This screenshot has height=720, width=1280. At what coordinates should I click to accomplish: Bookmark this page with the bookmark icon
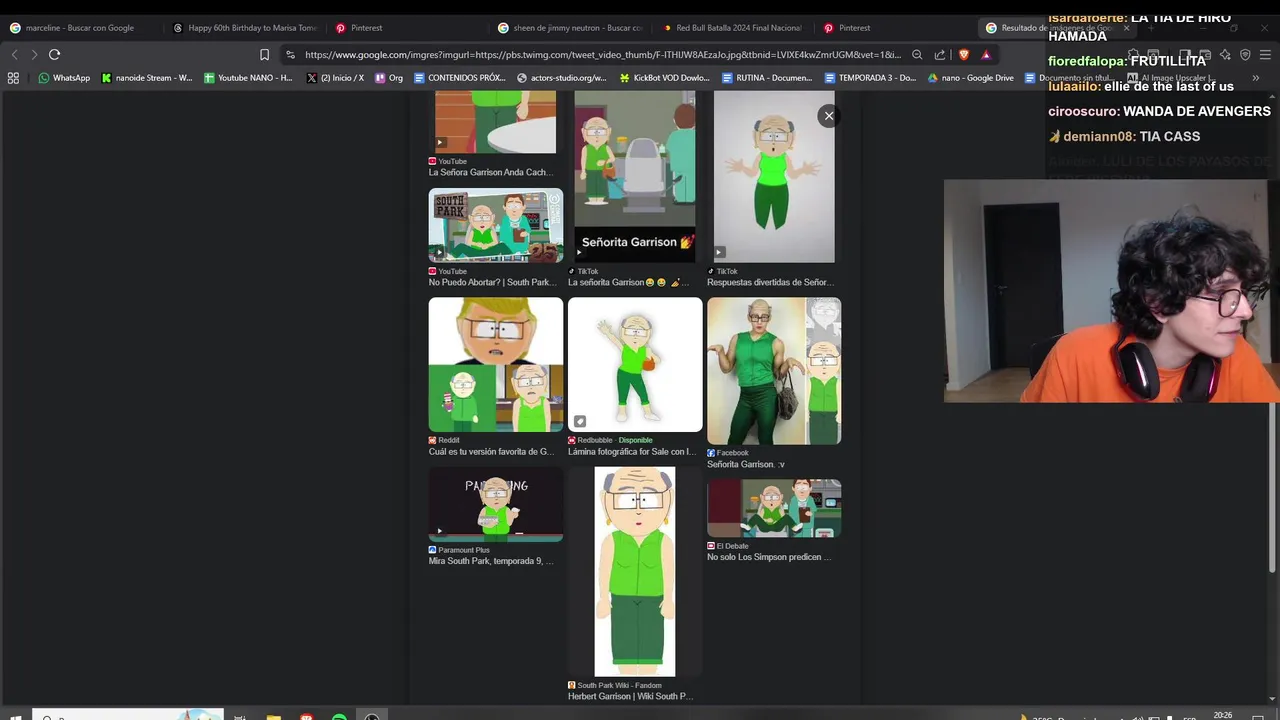pos(264,55)
